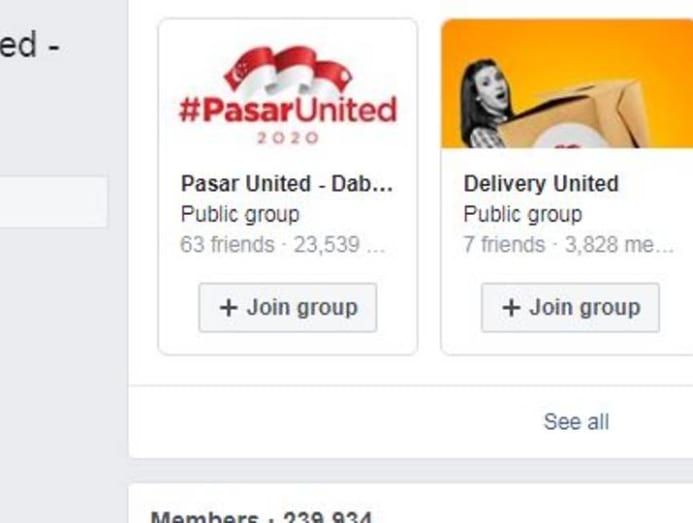The height and width of the screenshot is (523, 693).
Task: Click the cardboard box in Delivery United cover
Action: click(579, 116)
